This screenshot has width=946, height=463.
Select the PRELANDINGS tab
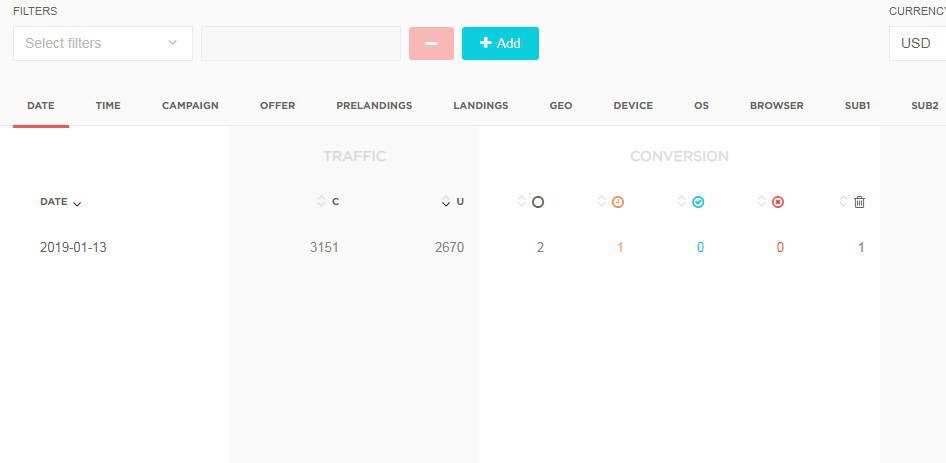coord(374,106)
